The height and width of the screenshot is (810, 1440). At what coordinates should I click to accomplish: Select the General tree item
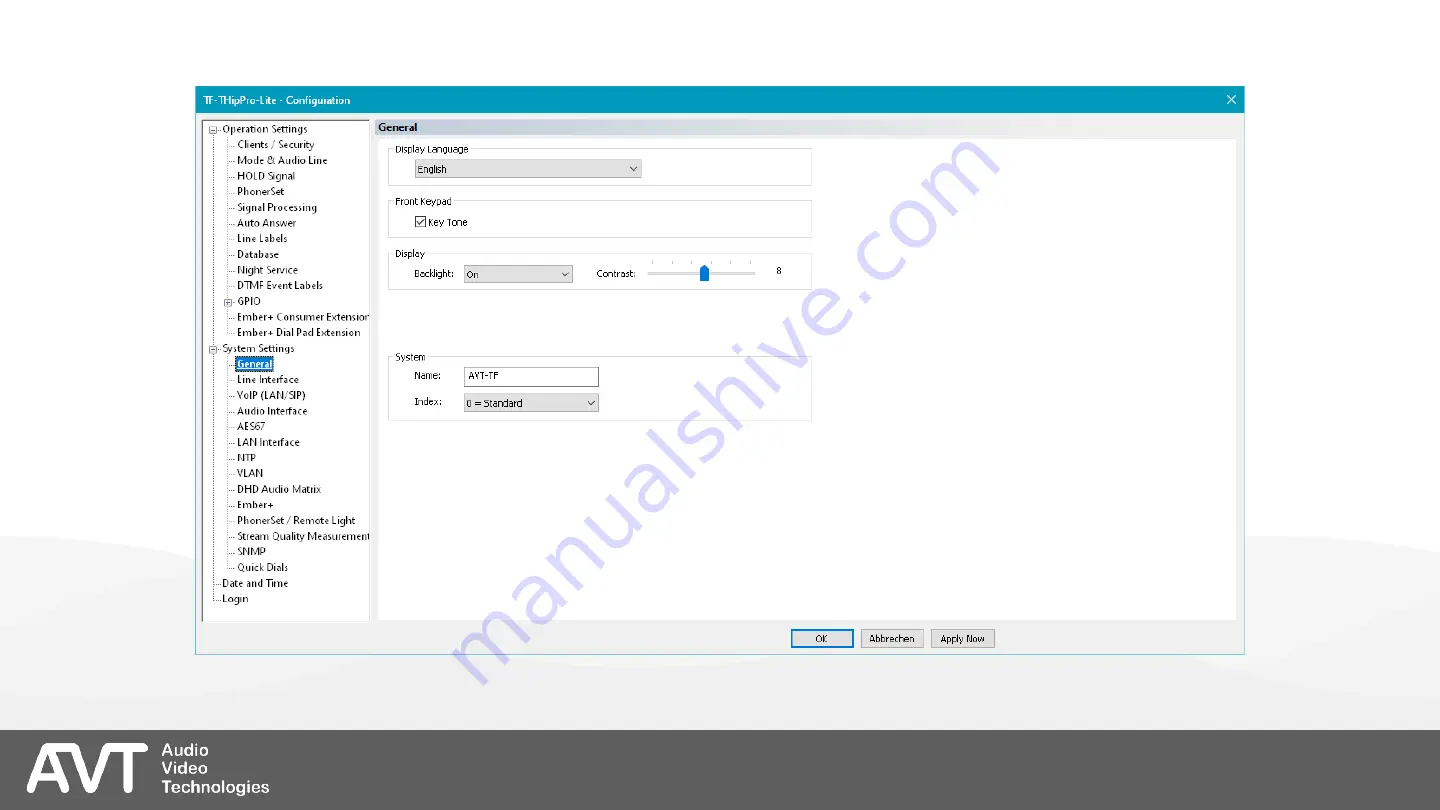click(x=255, y=364)
